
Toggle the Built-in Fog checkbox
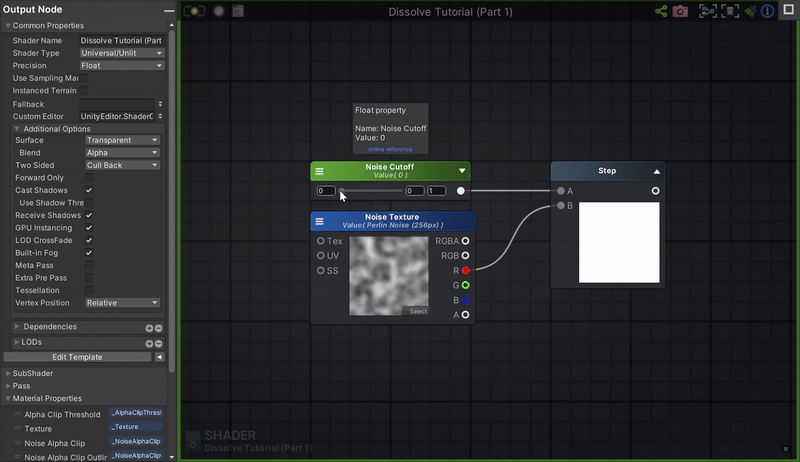[89, 253]
